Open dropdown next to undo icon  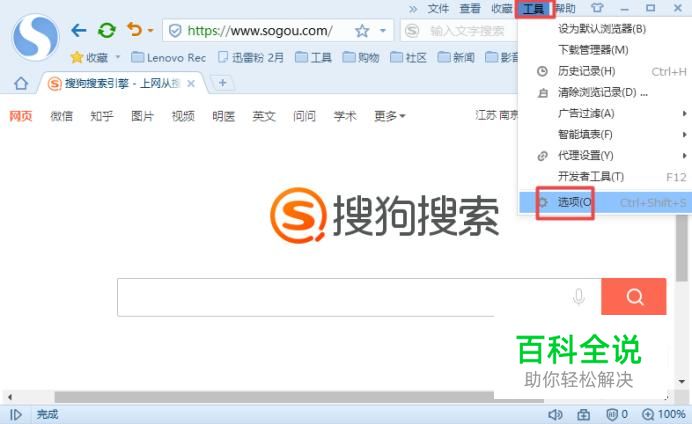coord(150,30)
